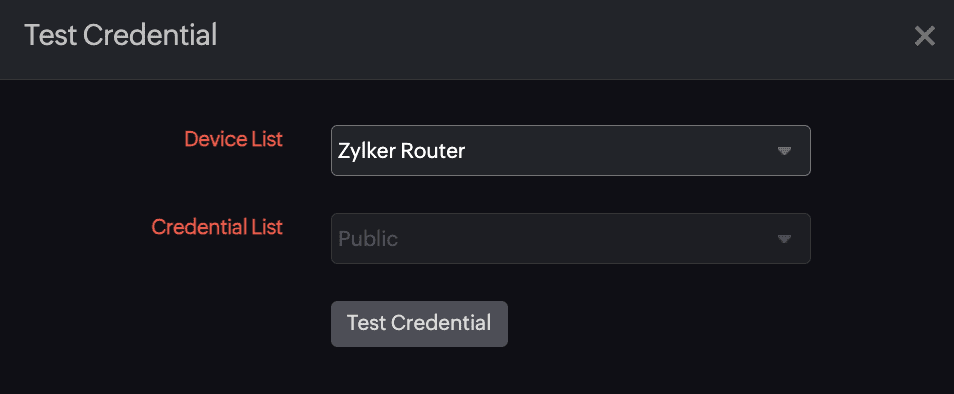Show credential options via the triangle icon
Viewport: 954px width, 394px height.
(x=784, y=239)
